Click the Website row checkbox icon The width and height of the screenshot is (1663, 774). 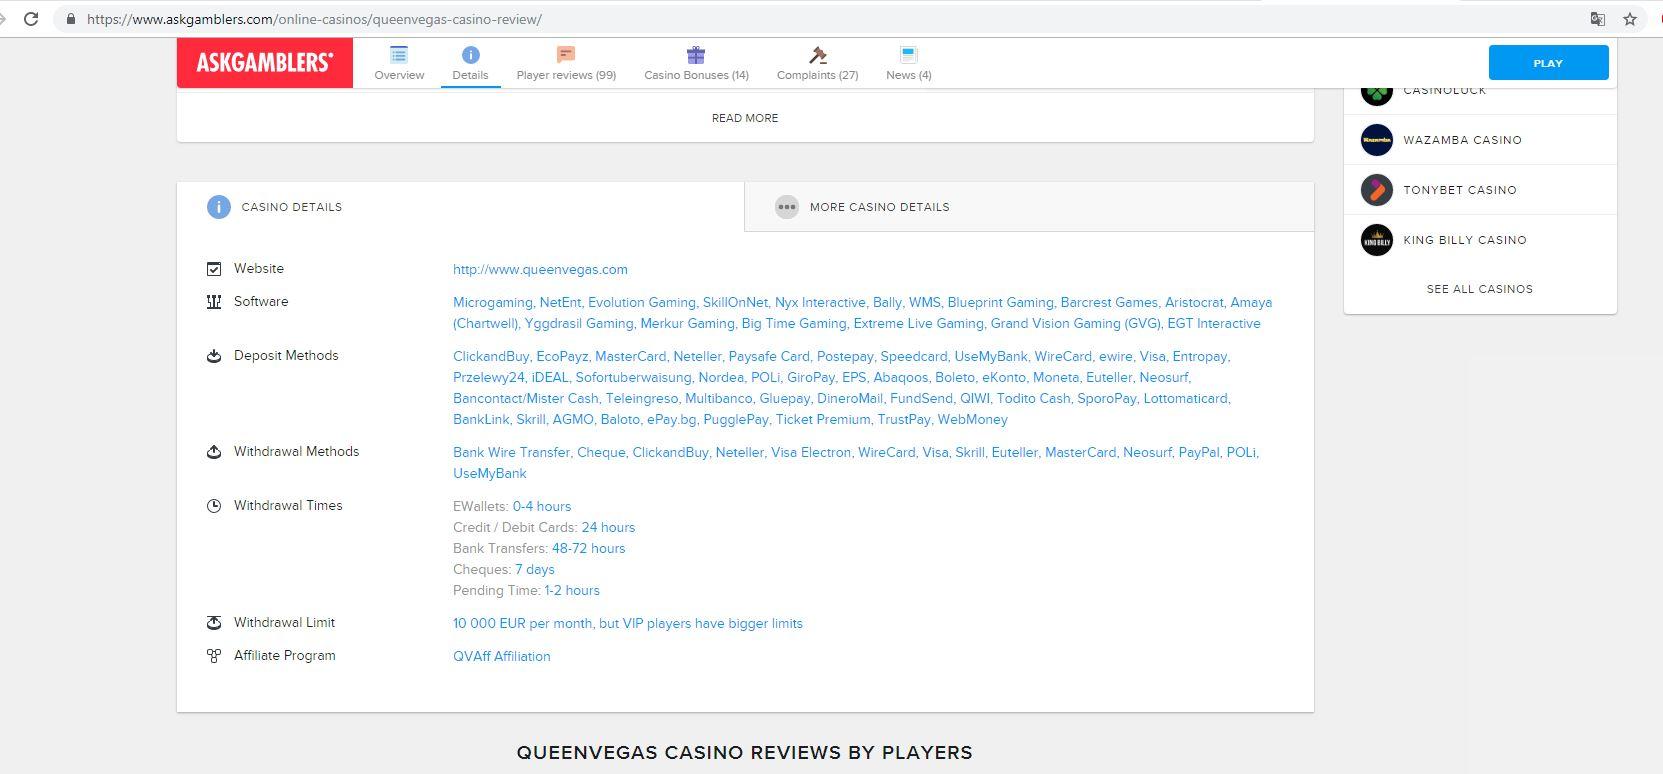point(214,269)
